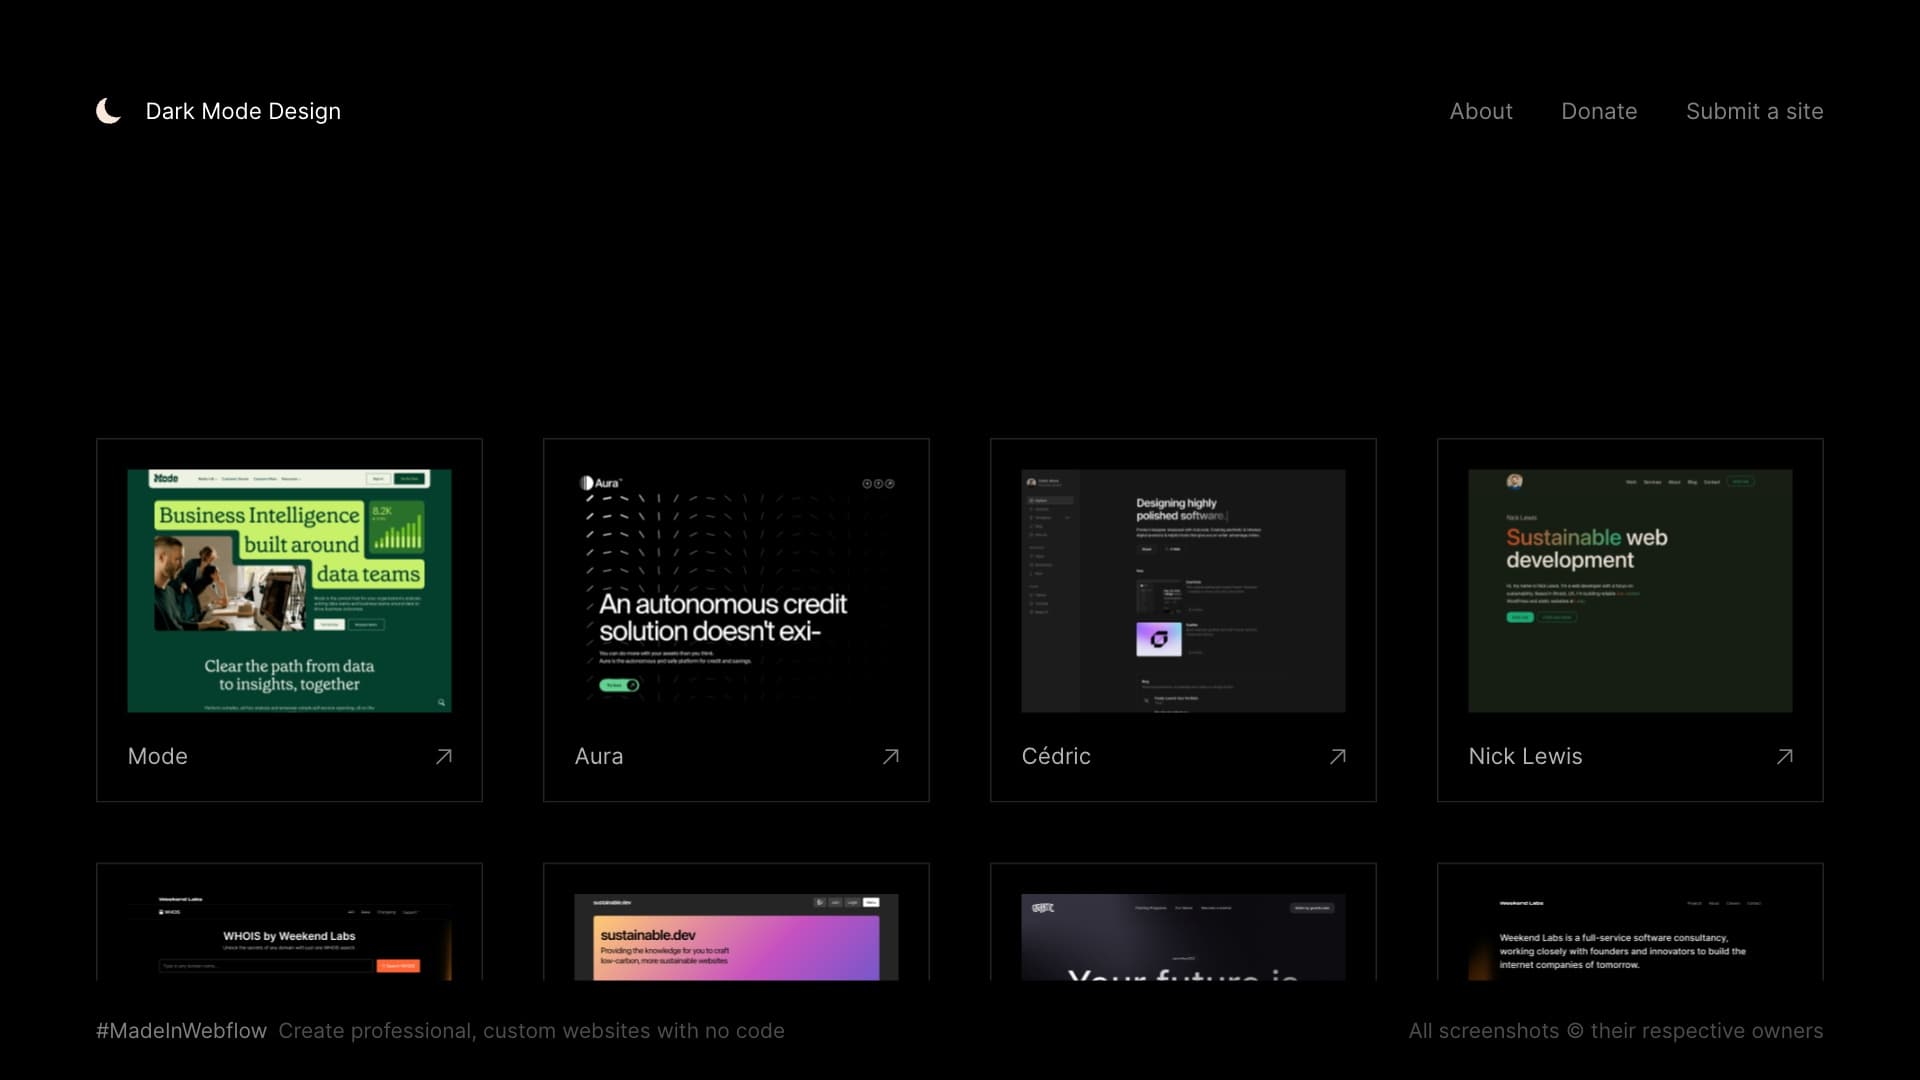Click the Nick Lewis card title
The image size is (1920, 1080).
1525,756
